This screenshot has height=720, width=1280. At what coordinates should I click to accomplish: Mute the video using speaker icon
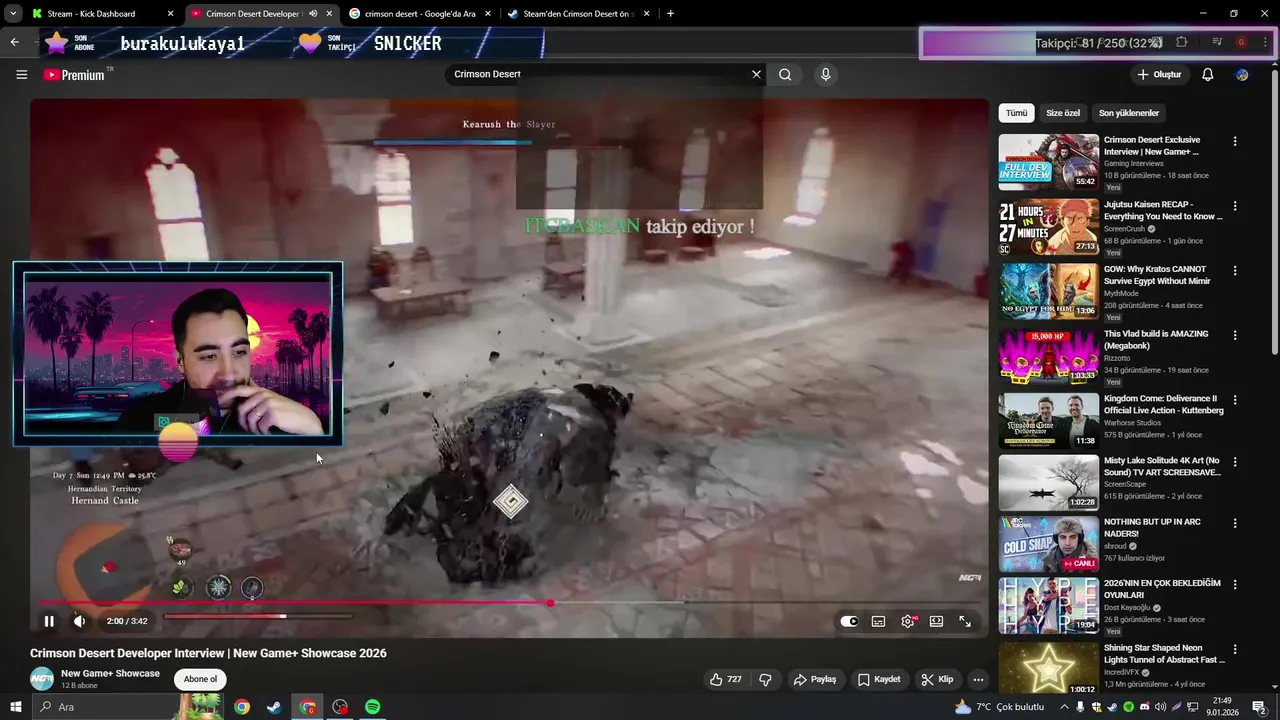79,621
